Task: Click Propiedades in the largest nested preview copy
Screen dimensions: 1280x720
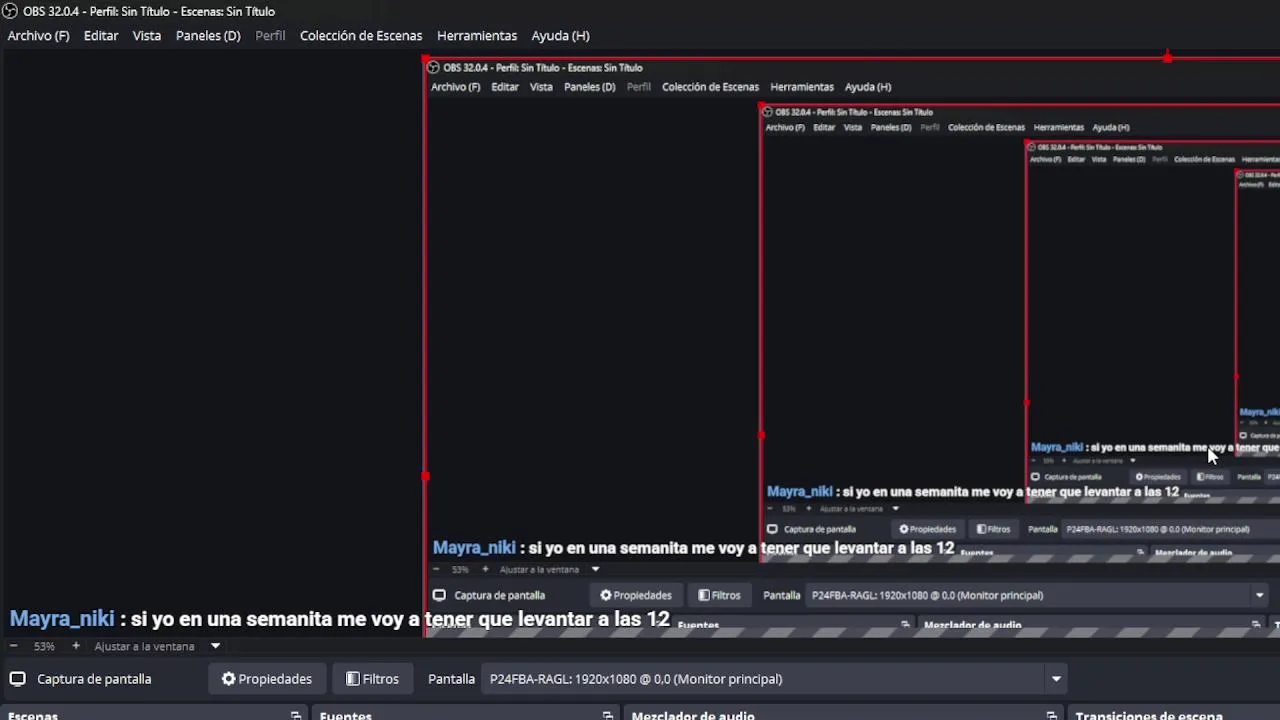Action: (x=636, y=595)
